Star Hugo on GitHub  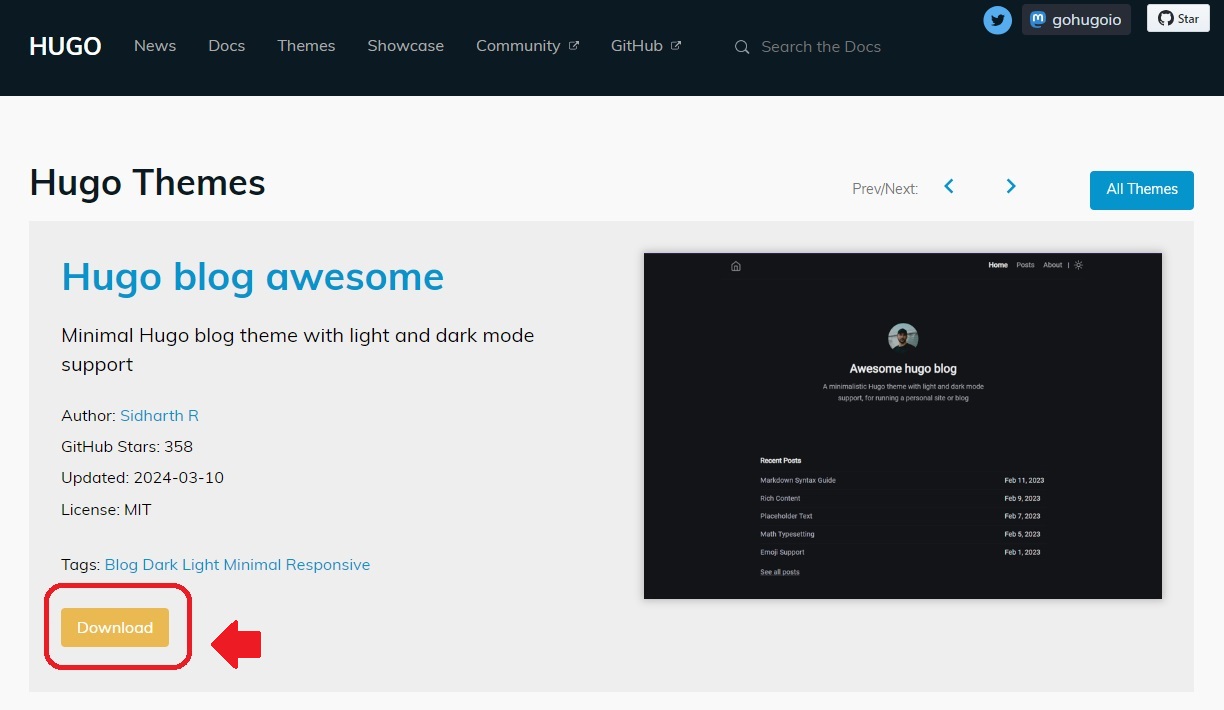pyautogui.click(x=1178, y=19)
